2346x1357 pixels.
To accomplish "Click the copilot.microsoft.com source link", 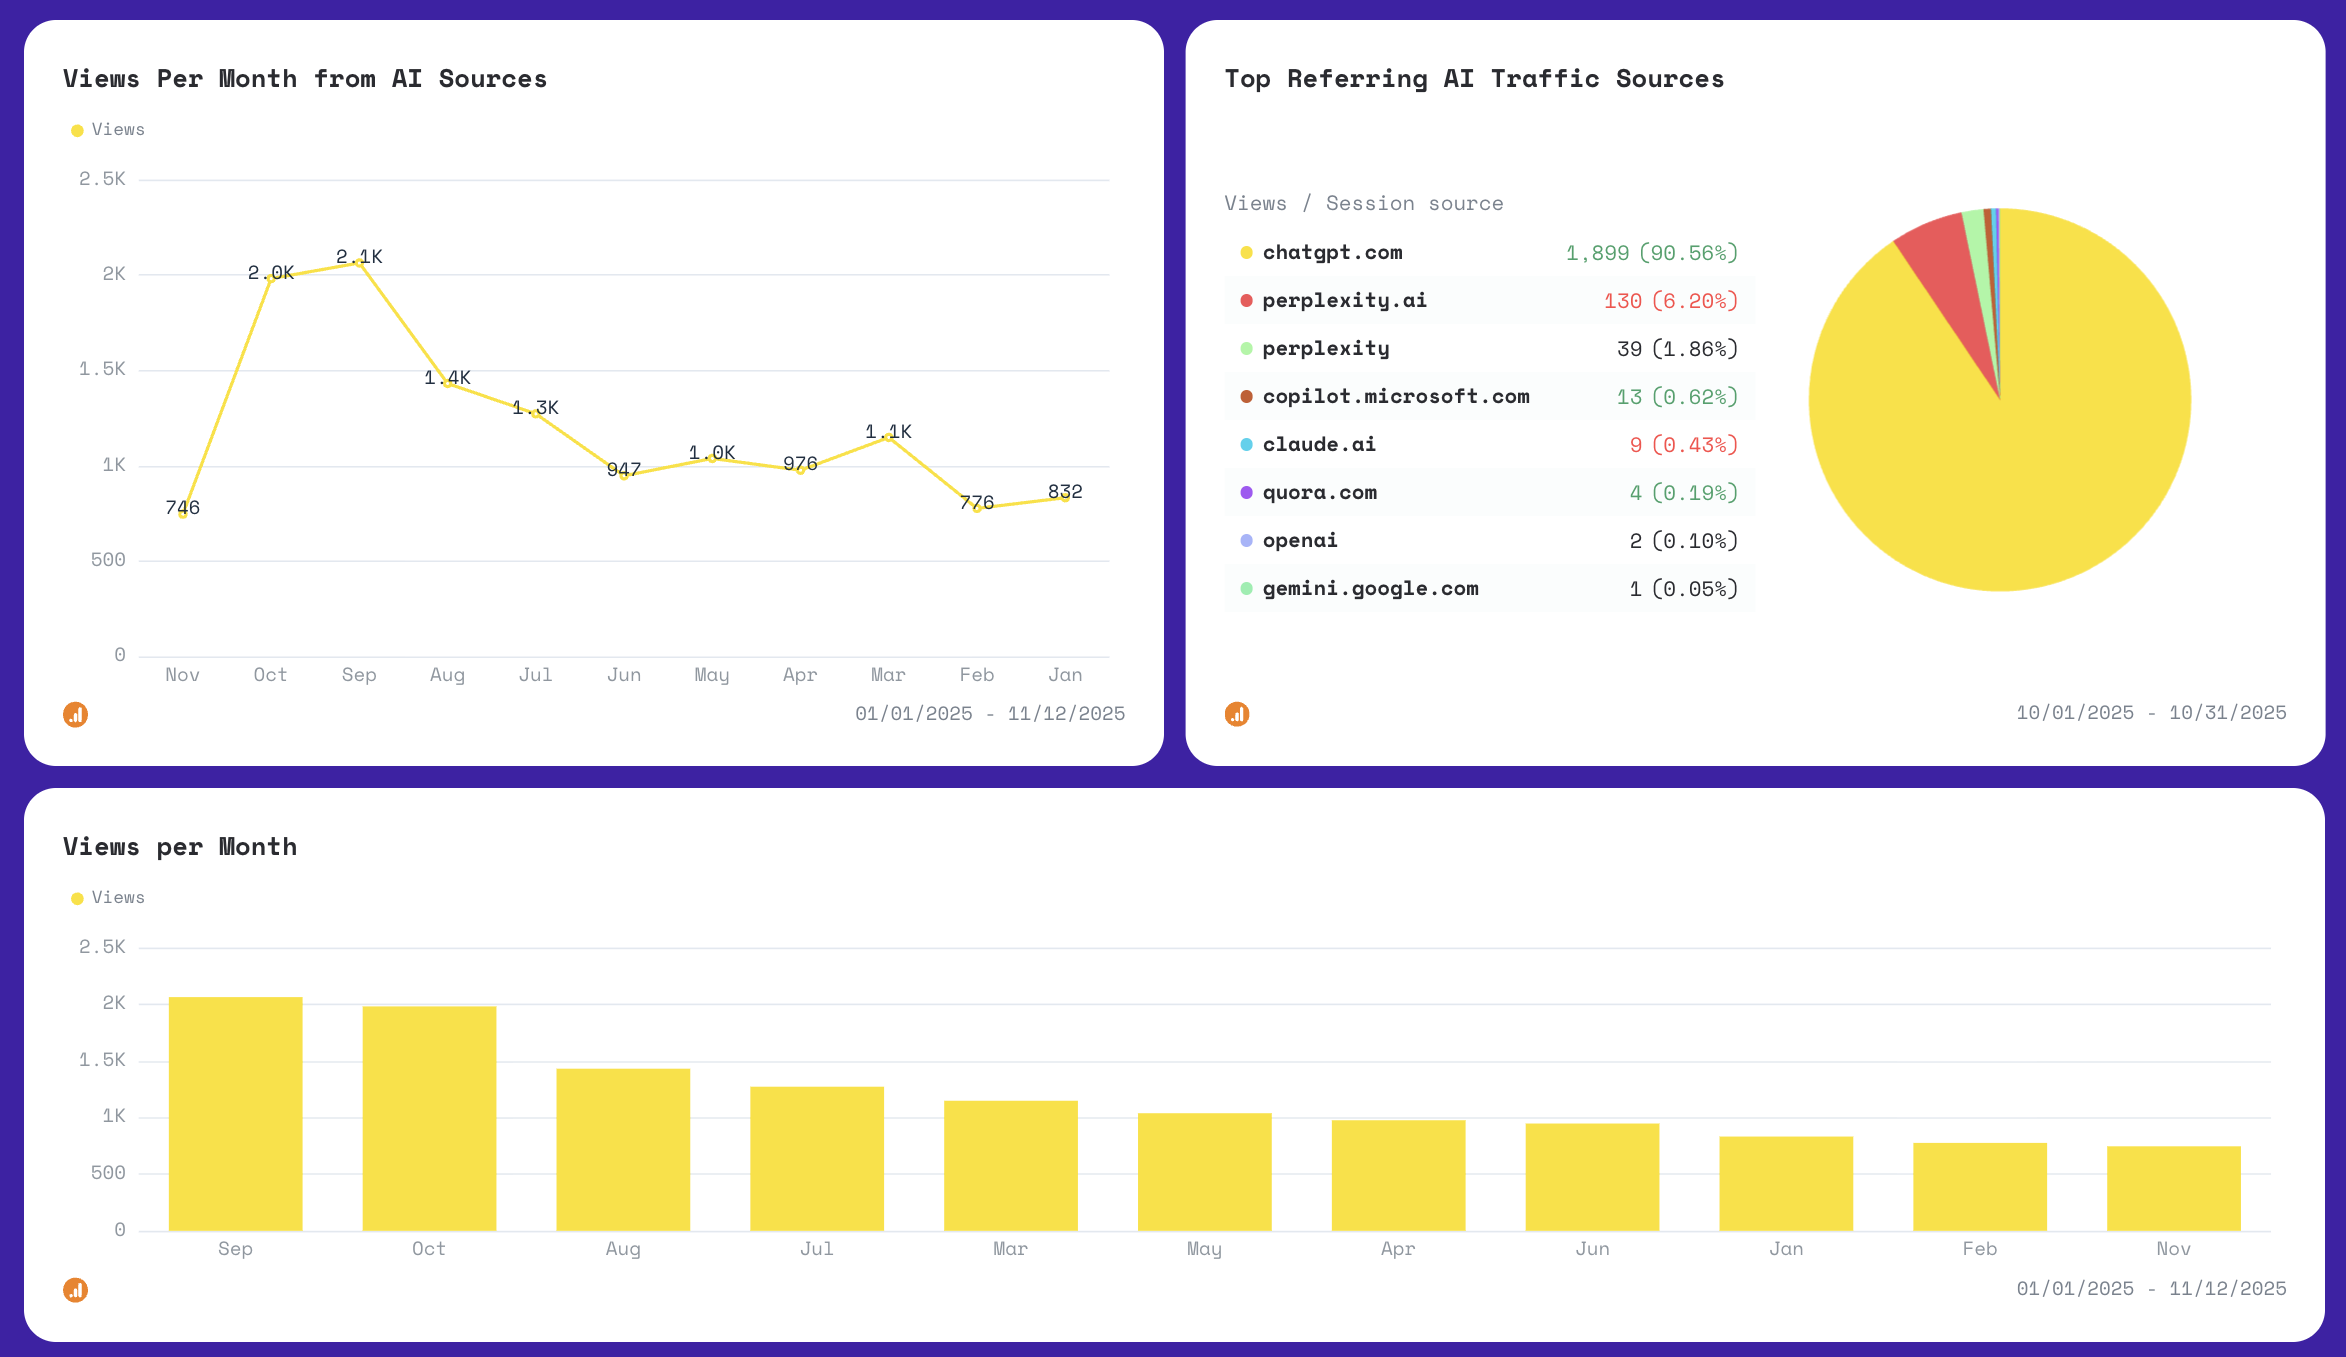I will (1396, 396).
